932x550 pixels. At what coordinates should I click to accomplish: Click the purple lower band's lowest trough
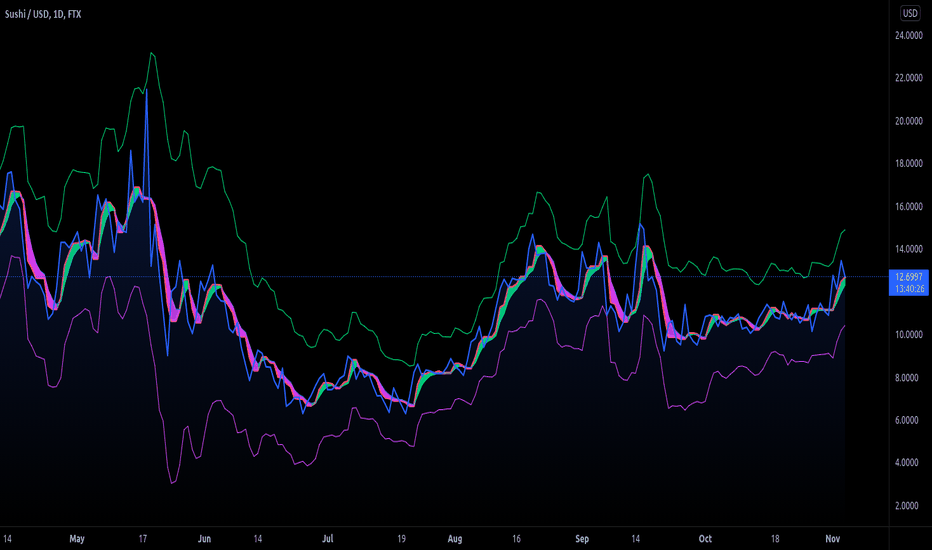(172, 483)
